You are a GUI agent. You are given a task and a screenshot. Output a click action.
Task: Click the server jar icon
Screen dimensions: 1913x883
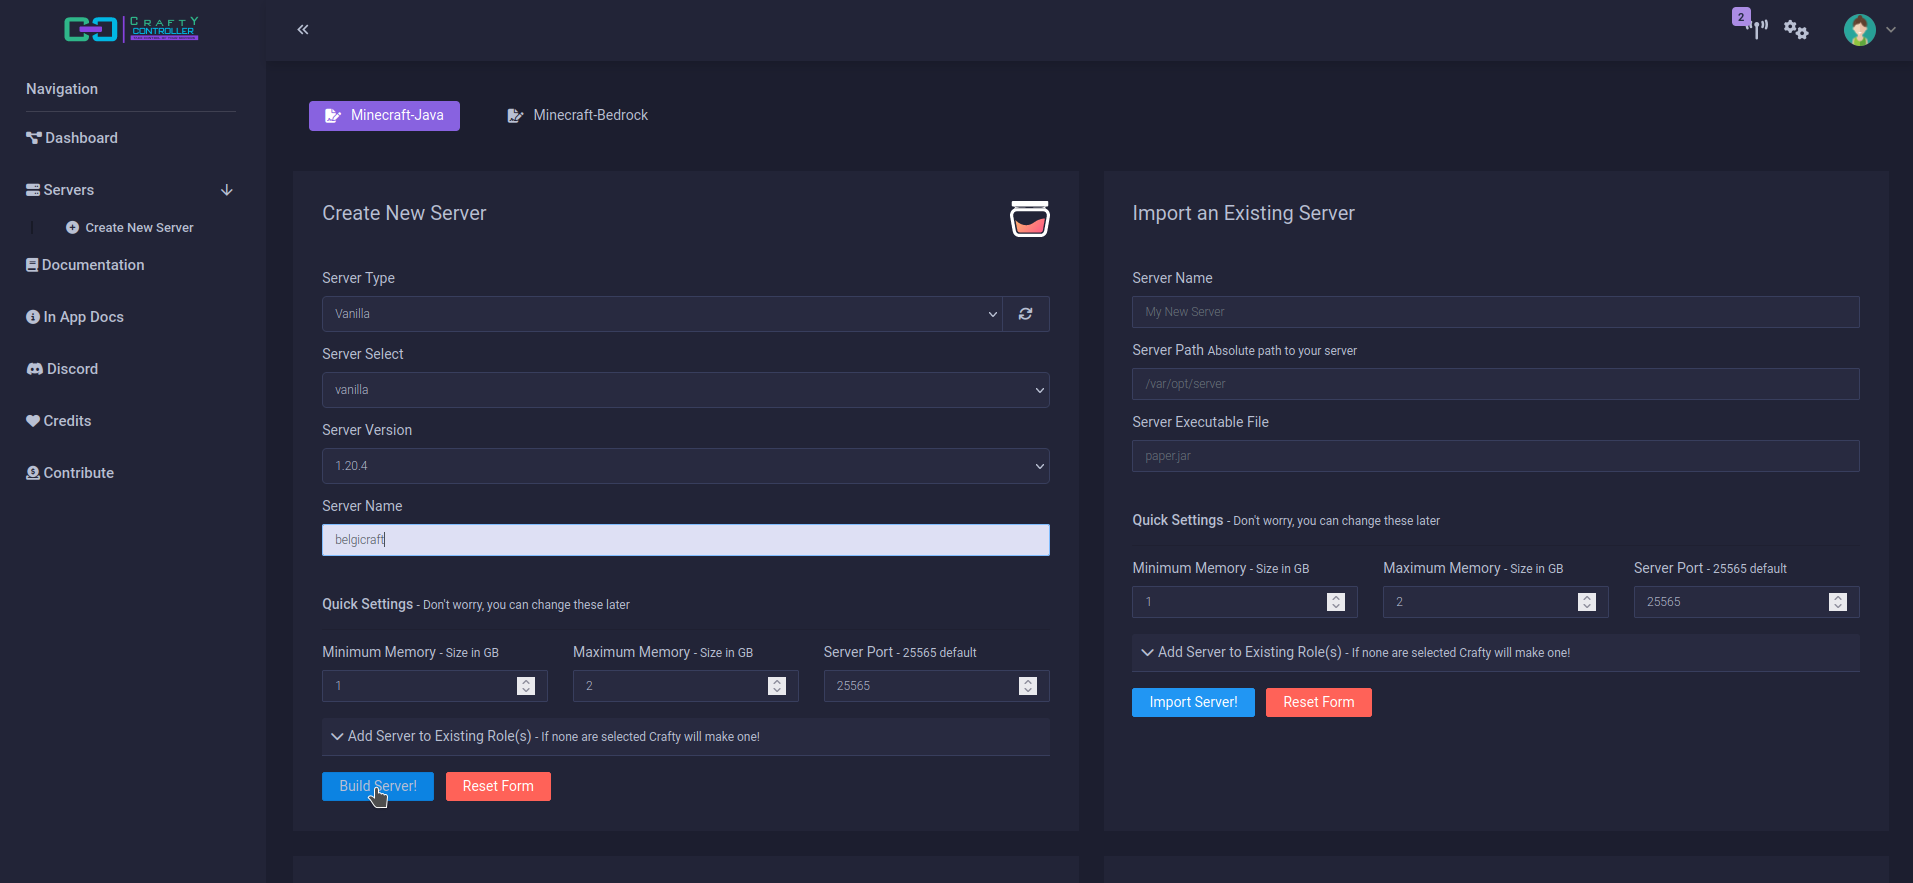pos(1029,219)
